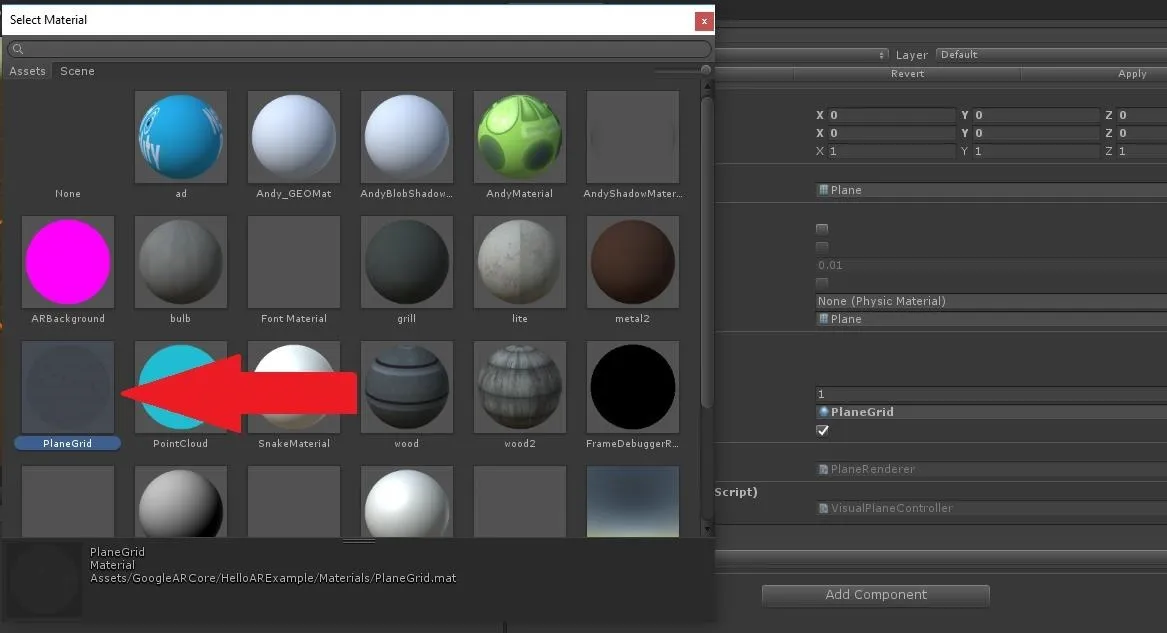Click the 'PlaneGrid' label under the thumbnail
Screen dimensions: 1167x633
pyautogui.click(x=67, y=443)
